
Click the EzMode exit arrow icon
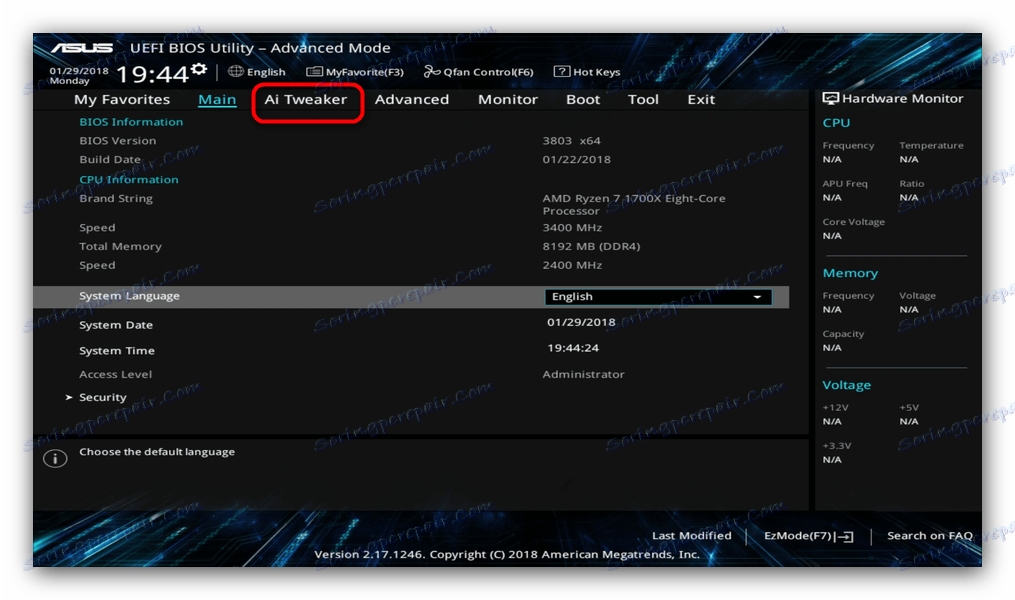click(844, 537)
